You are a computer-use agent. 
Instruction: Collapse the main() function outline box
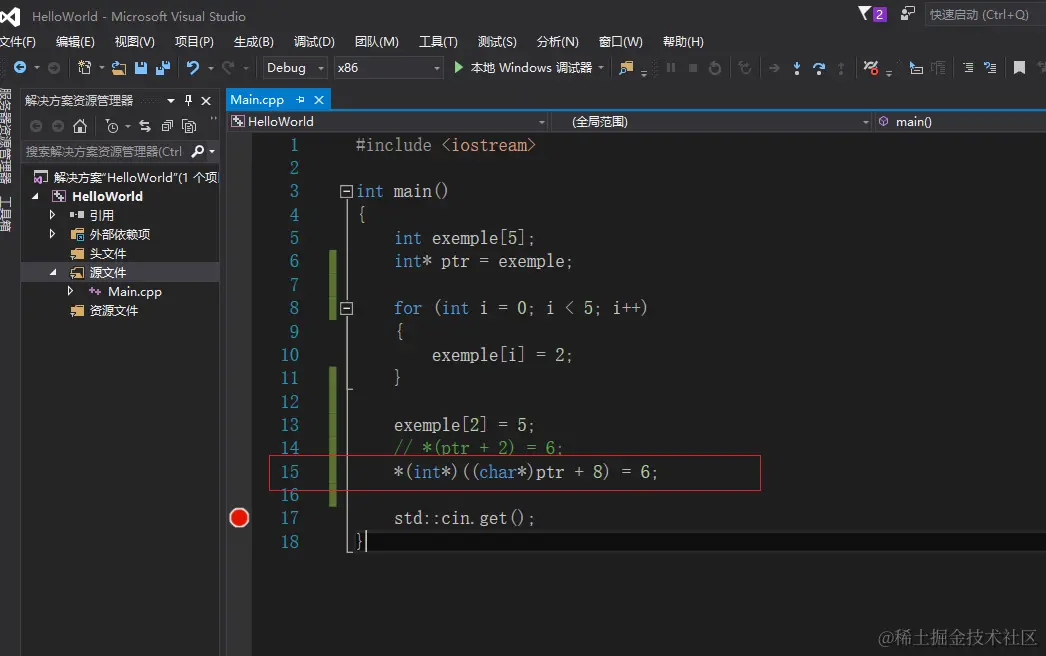tap(346, 192)
